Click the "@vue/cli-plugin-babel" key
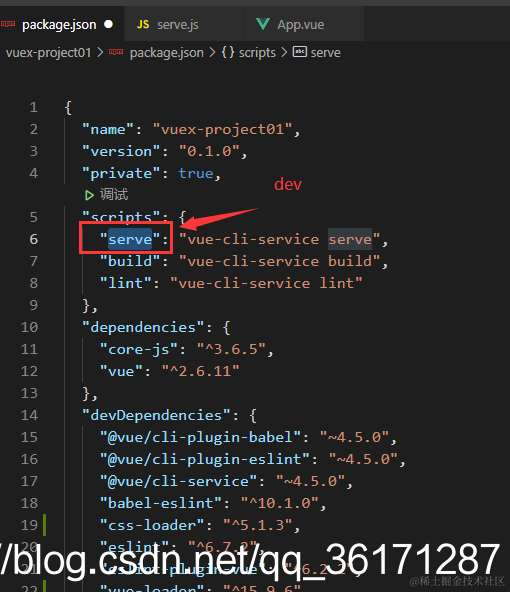Screen dimensions: 510x592 (200, 437)
